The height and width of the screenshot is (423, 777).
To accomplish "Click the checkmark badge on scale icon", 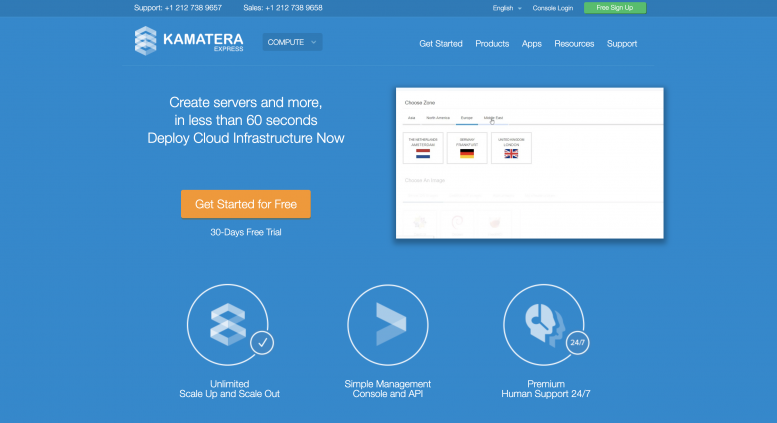I will tap(262, 343).
